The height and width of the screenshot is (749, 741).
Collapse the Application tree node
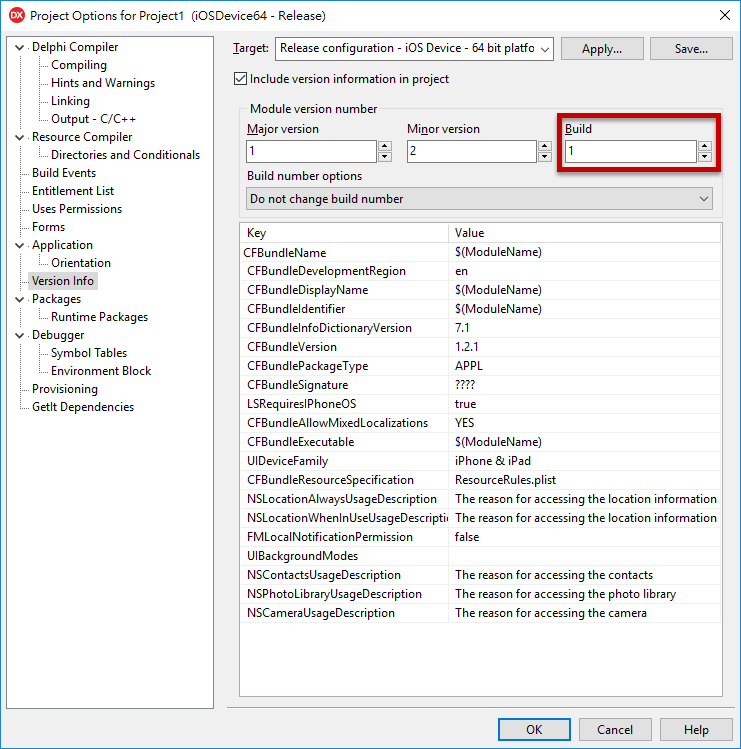pyautogui.click(x=20, y=245)
